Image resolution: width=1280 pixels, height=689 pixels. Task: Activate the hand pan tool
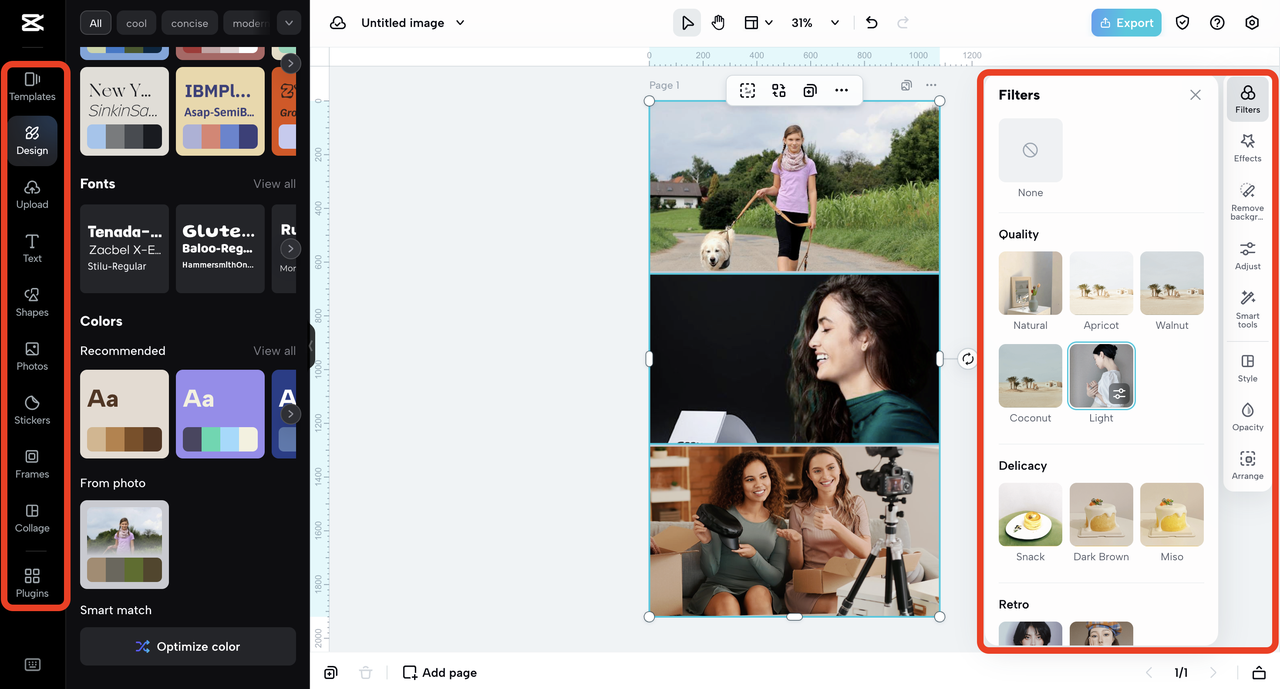718,23
